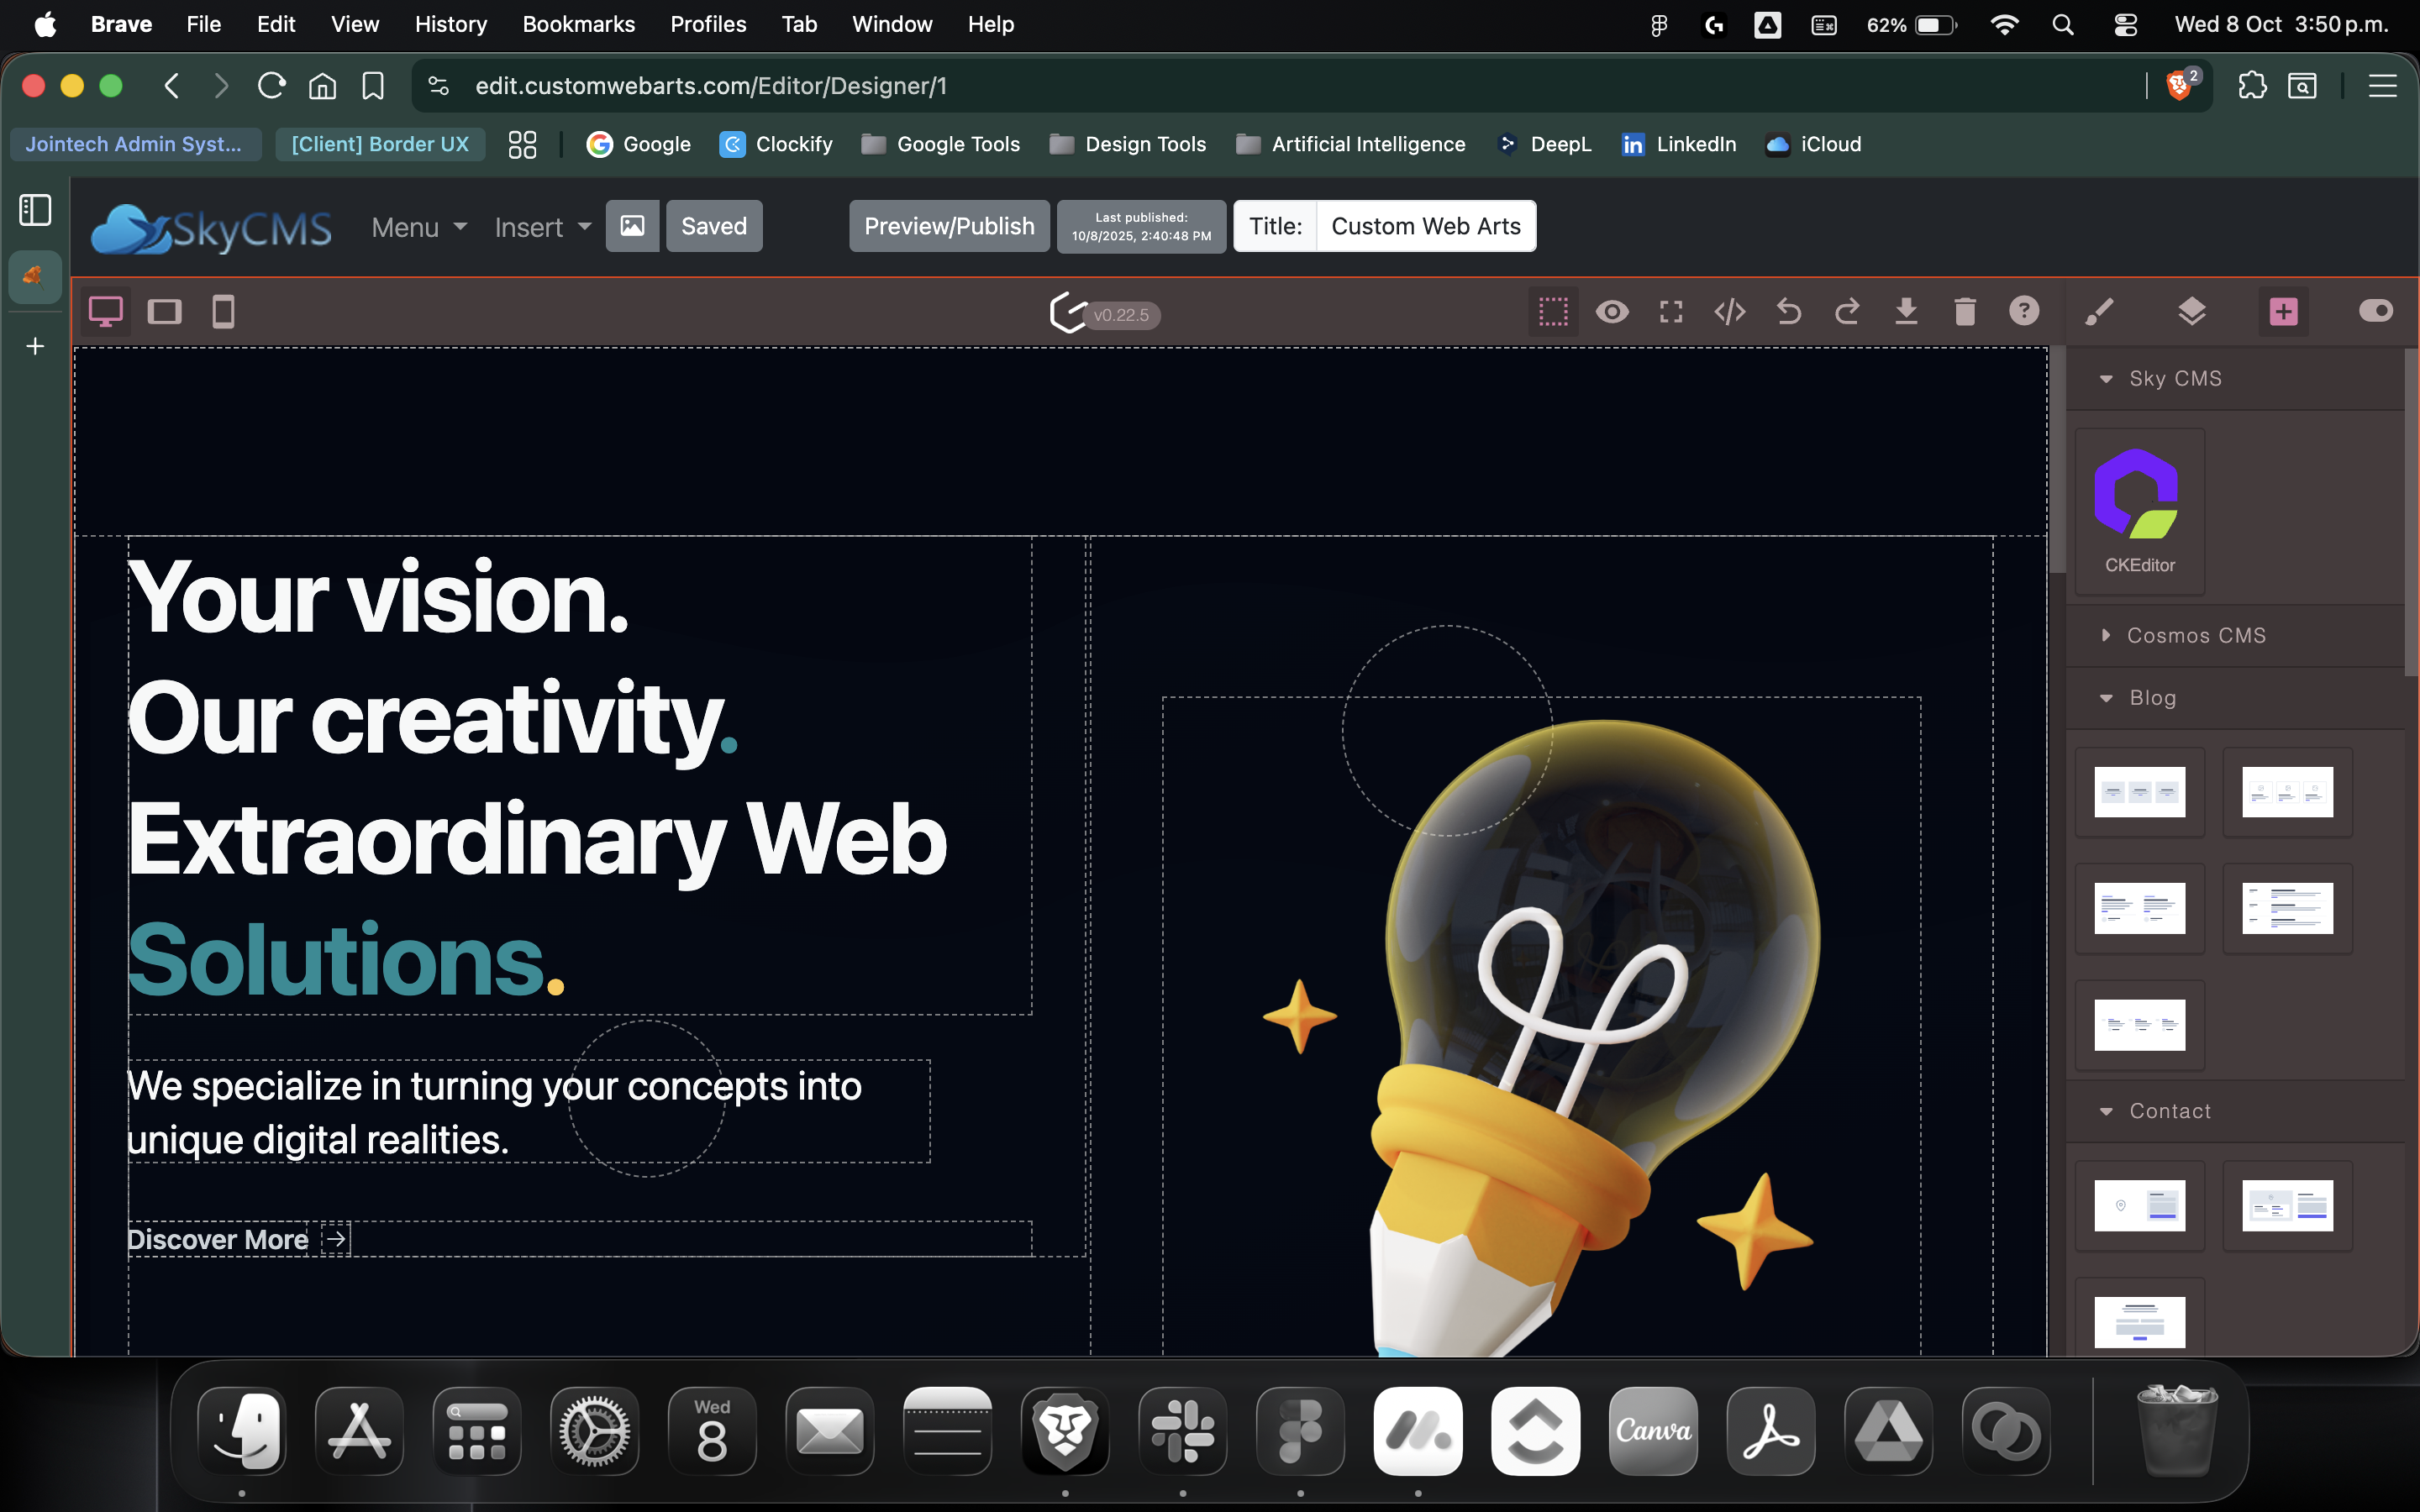Undo the last change
Screen dimensions: 2420x1512
pyautogui.click(x=1788, y=312)
